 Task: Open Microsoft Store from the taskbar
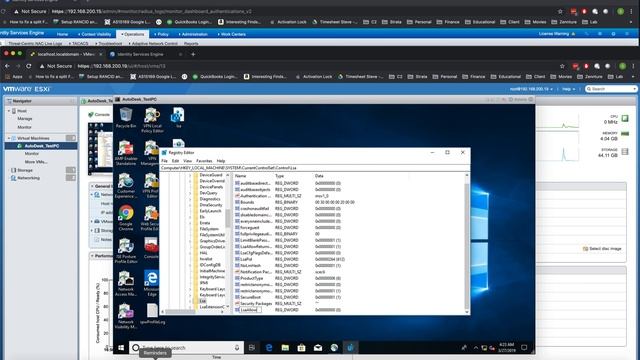coord(301,348)
